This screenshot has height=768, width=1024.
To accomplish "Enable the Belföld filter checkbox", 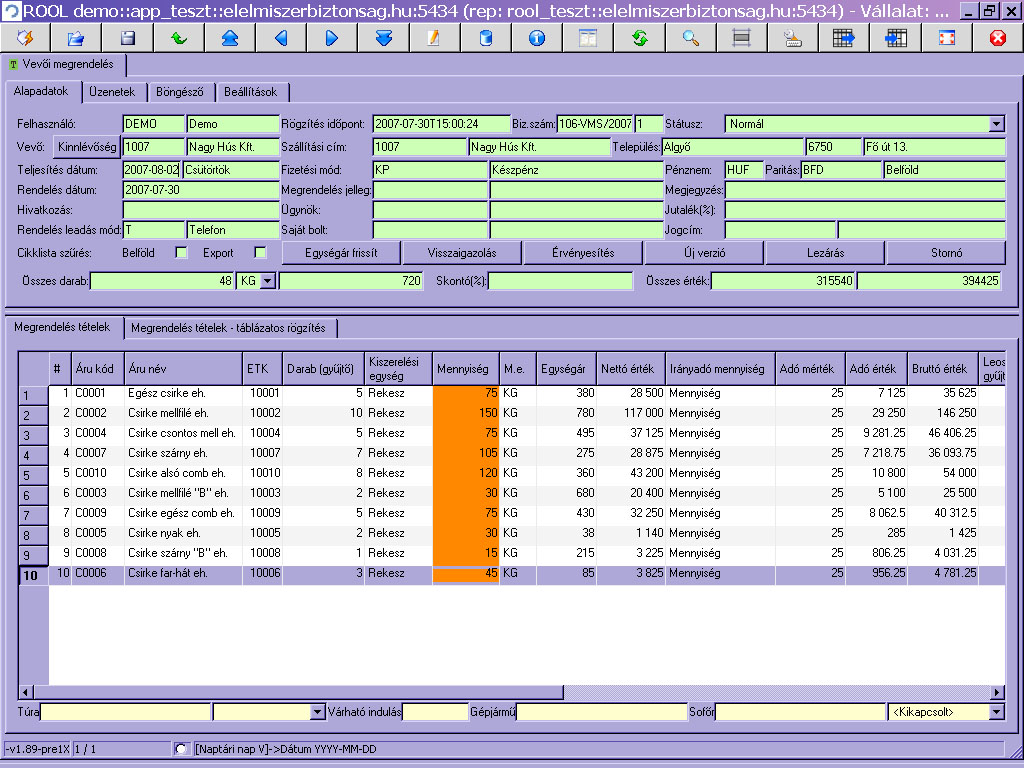I will coord(181,253).
